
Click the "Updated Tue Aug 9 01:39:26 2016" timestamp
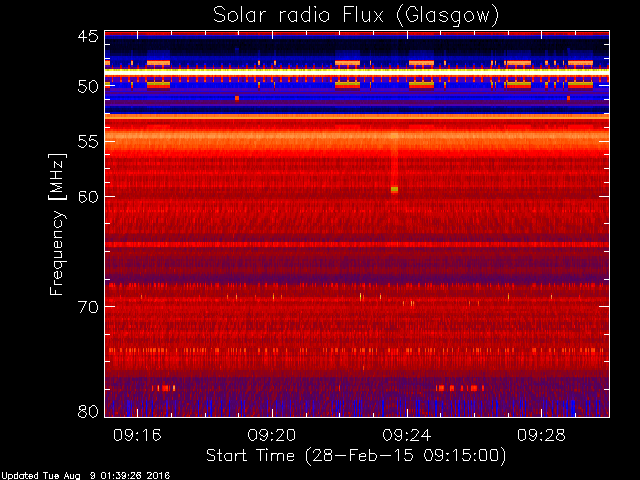tap(85, 476)
